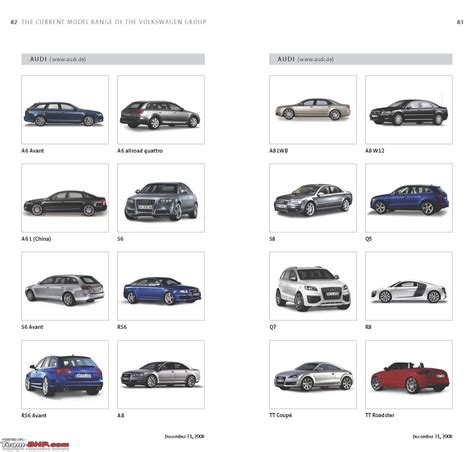
Task: Click the S6 Avant silver wagon image
Action: coord(65,286)
